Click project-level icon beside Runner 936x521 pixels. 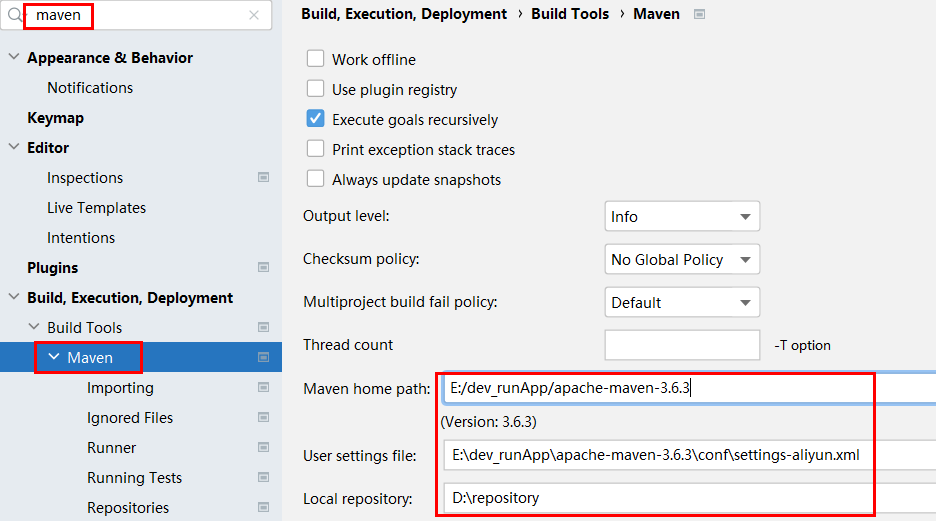tap(263, 447)
